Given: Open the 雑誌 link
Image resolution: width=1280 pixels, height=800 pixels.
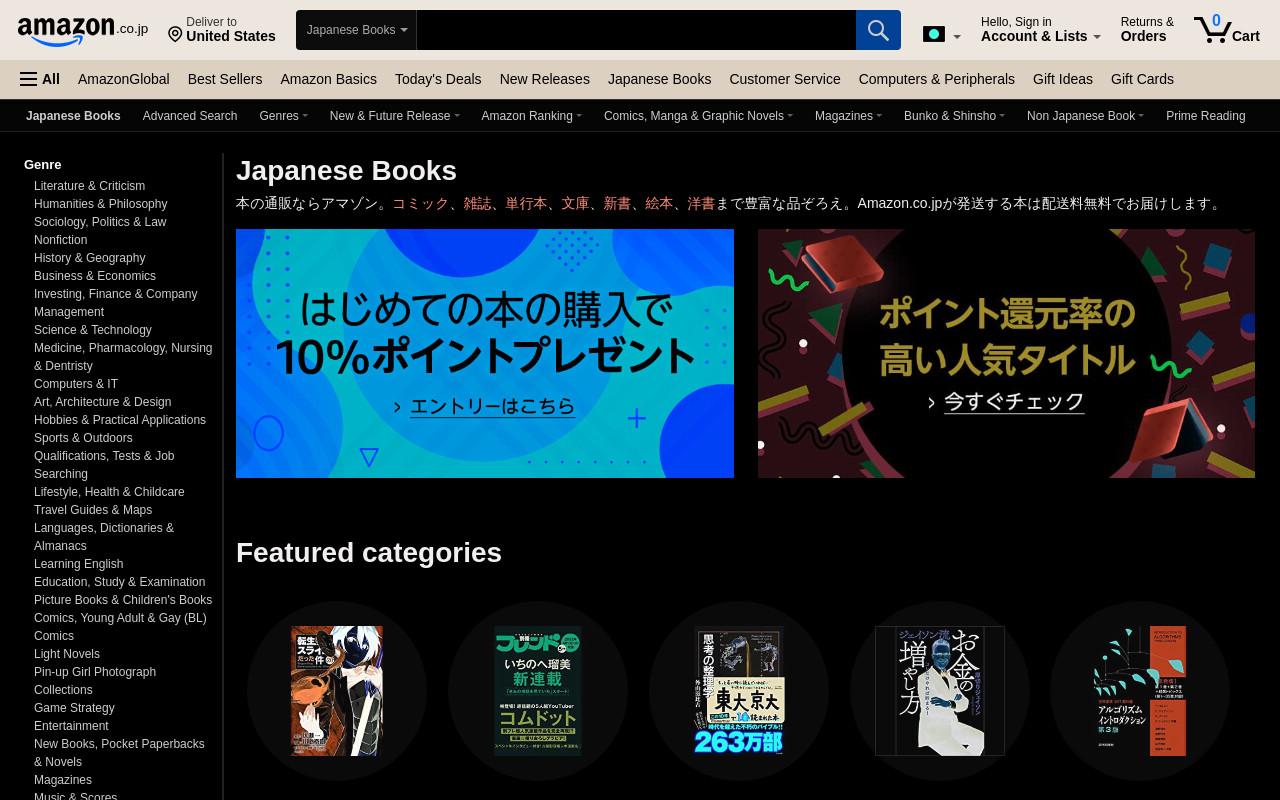Looking at the screenshot, I should [x=477, y=203].
